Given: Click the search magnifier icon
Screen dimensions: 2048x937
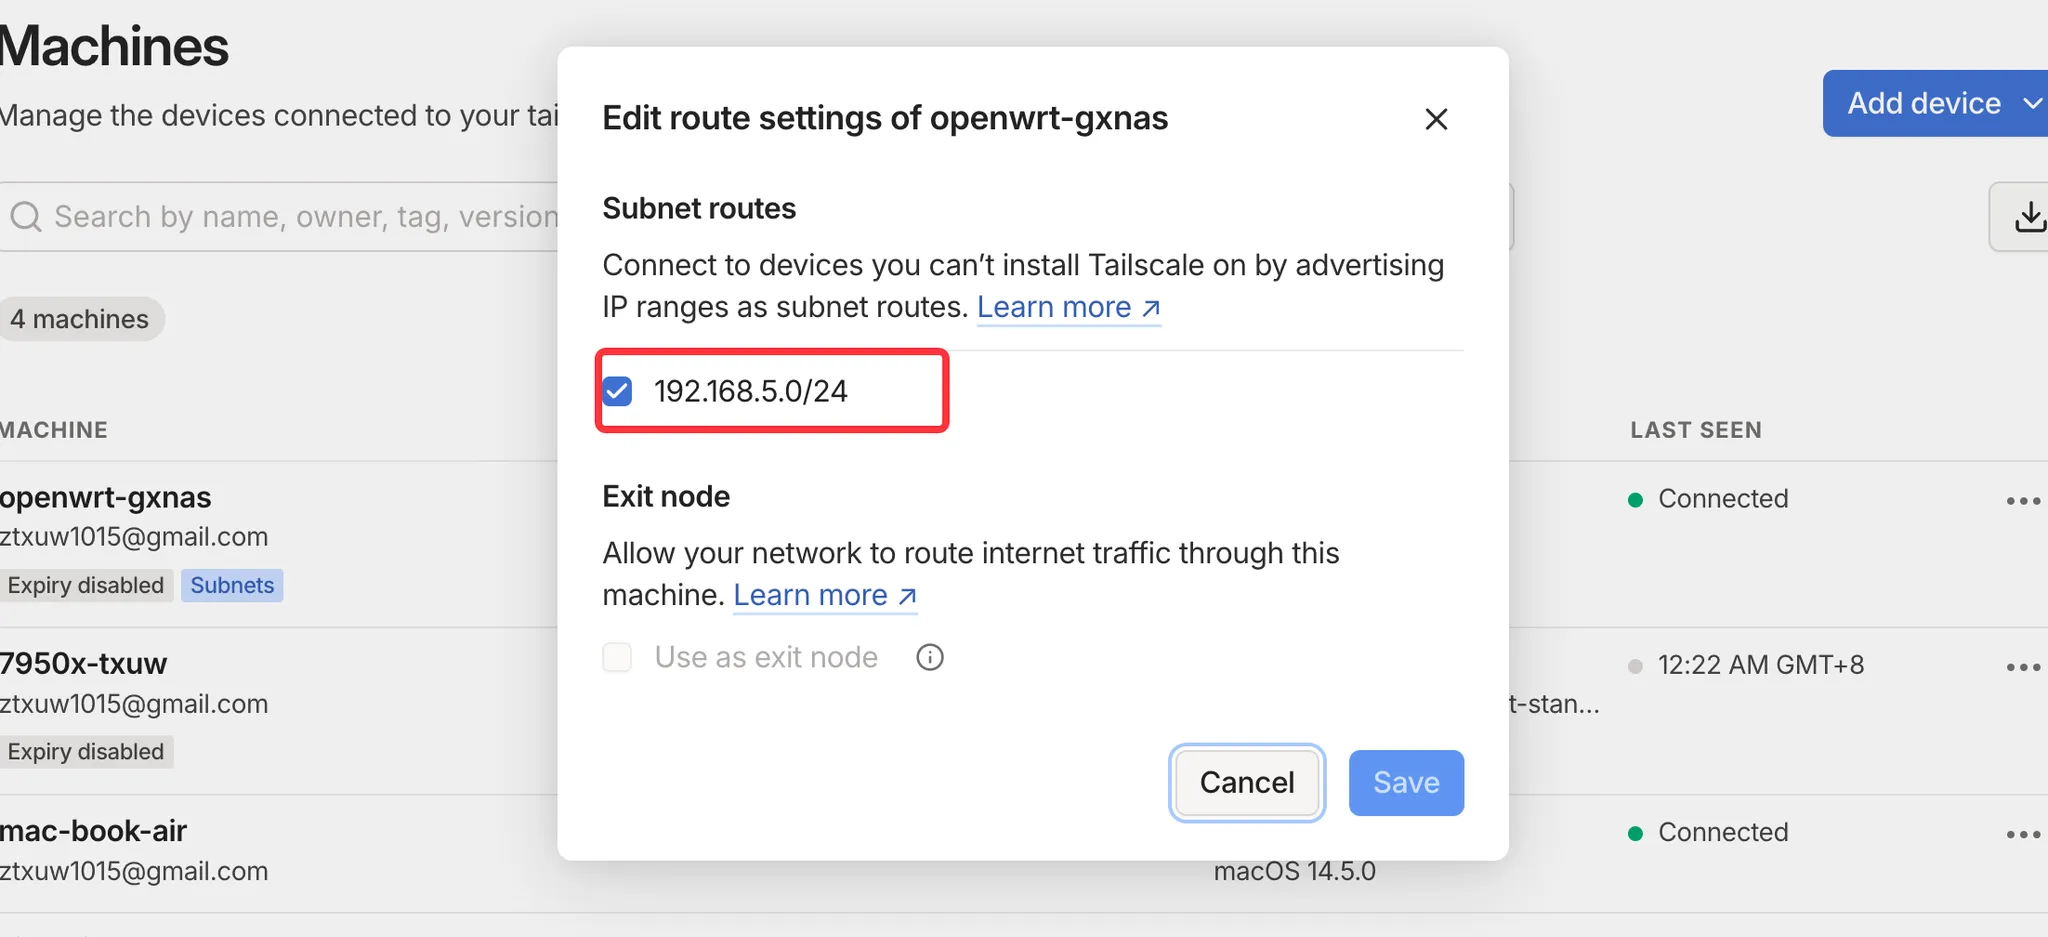Looking at the screenshot, I should click(x=26, y=216).
